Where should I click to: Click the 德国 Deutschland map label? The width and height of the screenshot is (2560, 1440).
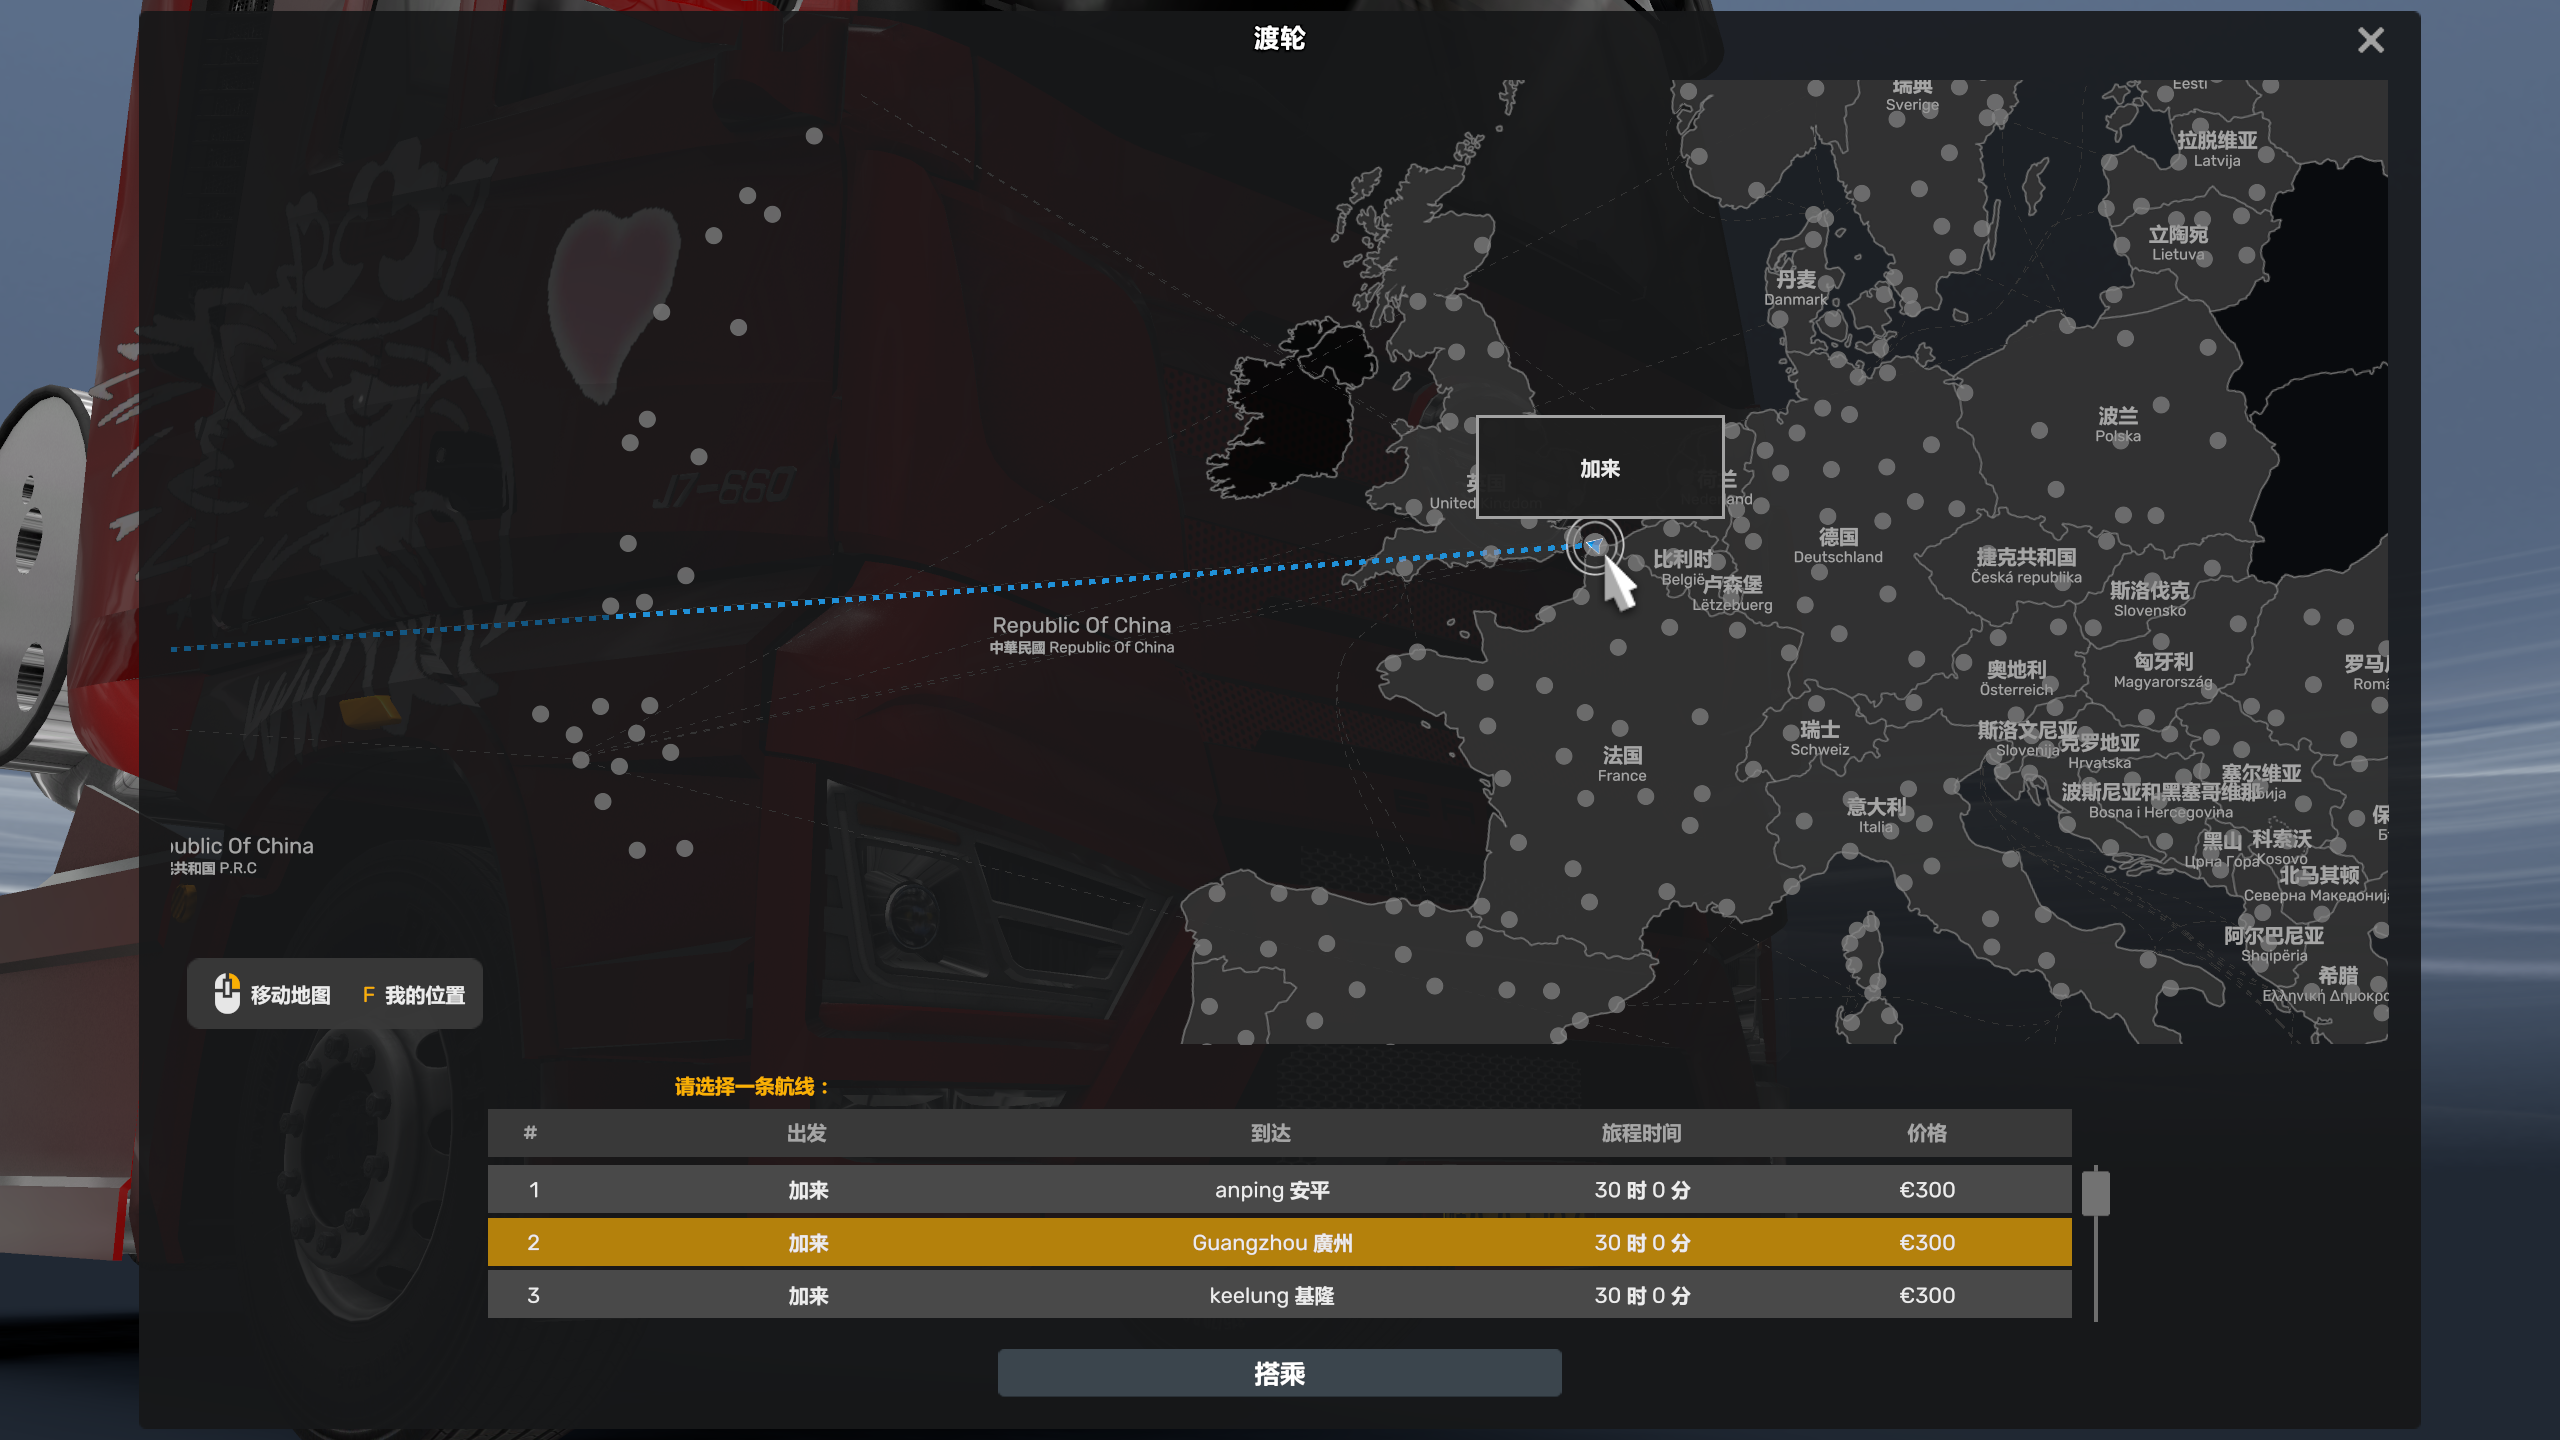point(1838,546)
